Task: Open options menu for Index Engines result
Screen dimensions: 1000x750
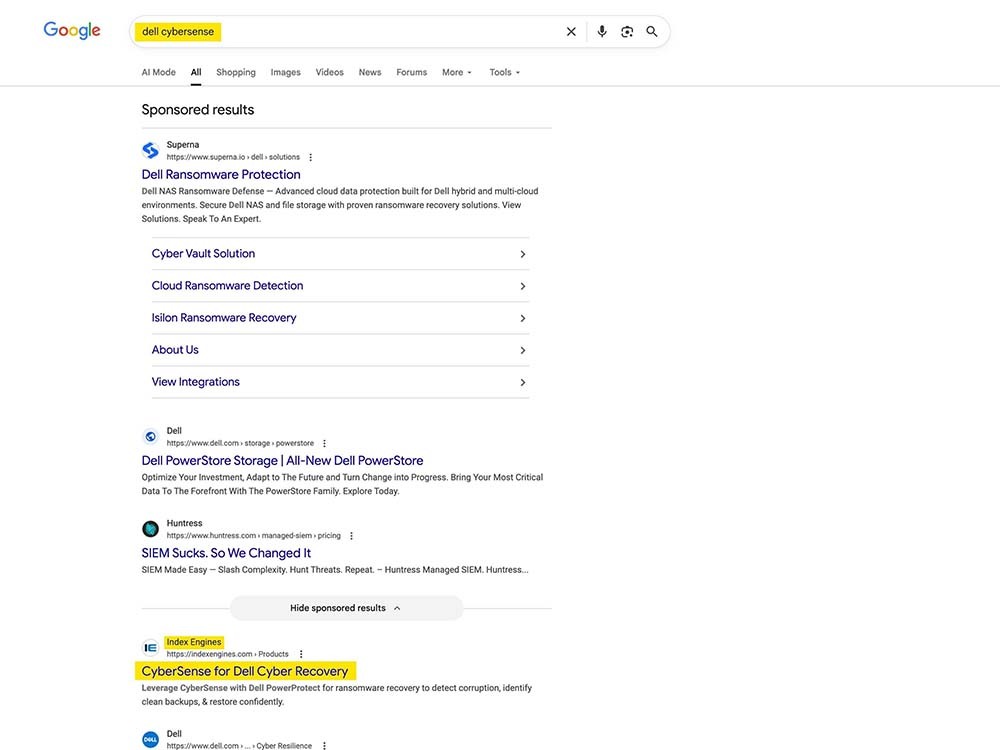Action: (301, 654)
